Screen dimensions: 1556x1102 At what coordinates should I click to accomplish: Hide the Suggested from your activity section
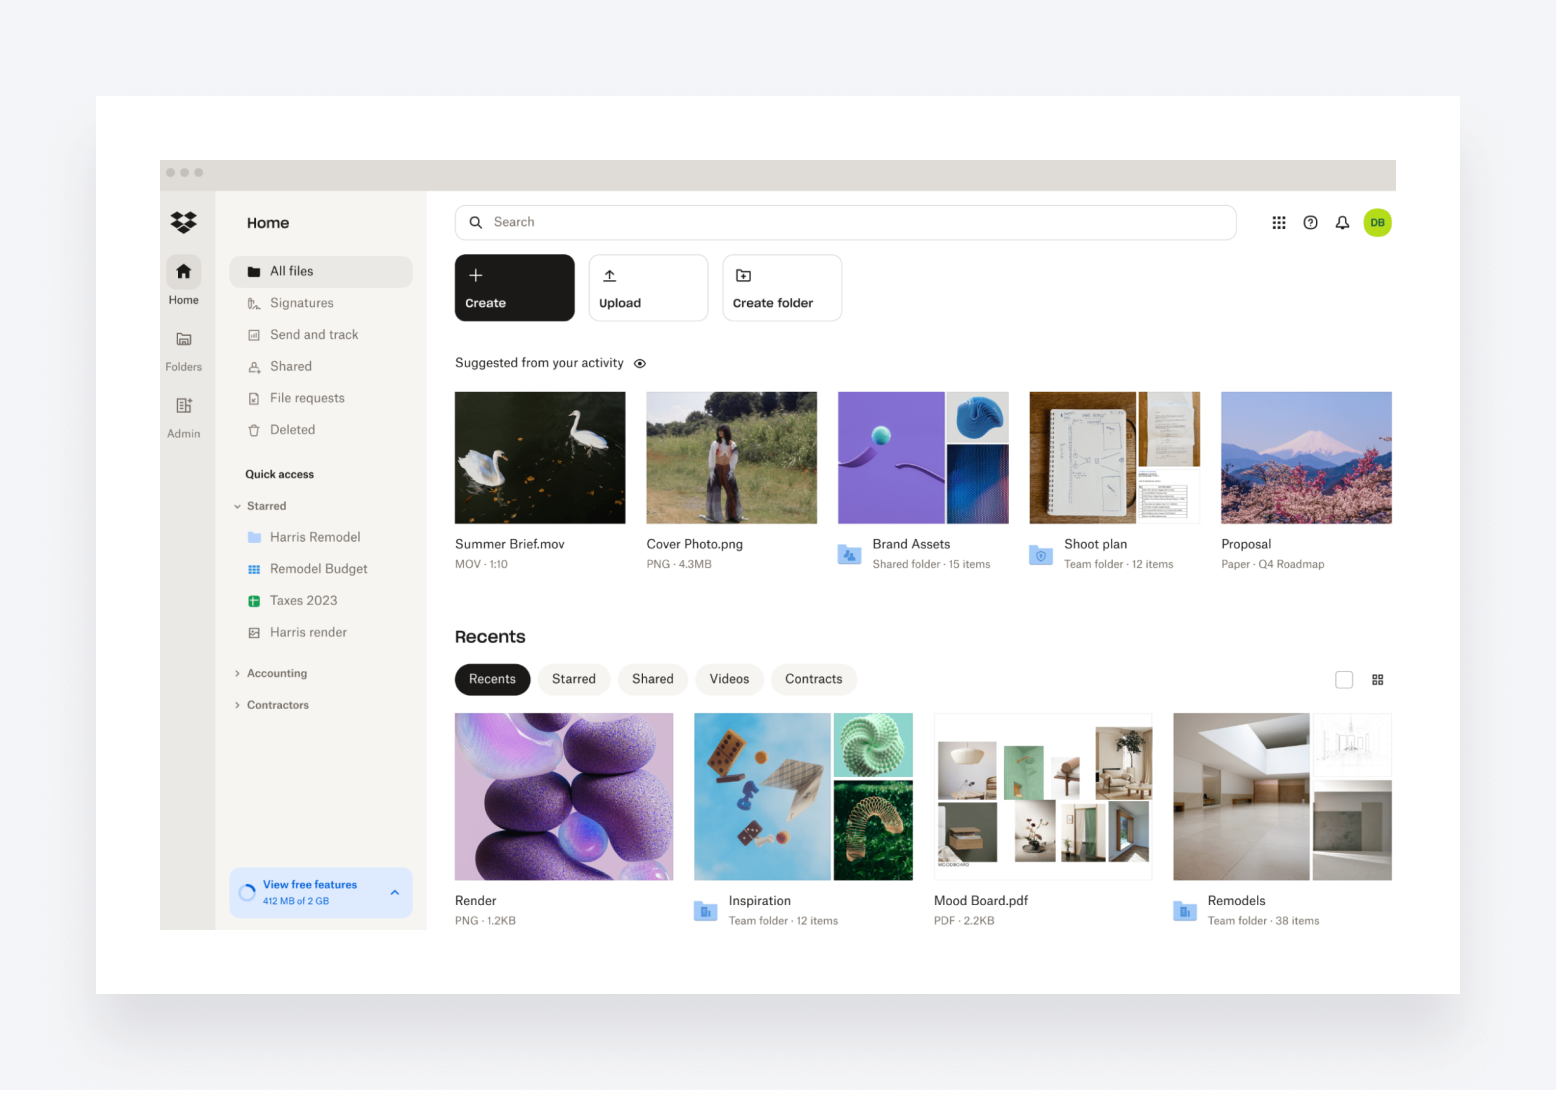[640, 363]
